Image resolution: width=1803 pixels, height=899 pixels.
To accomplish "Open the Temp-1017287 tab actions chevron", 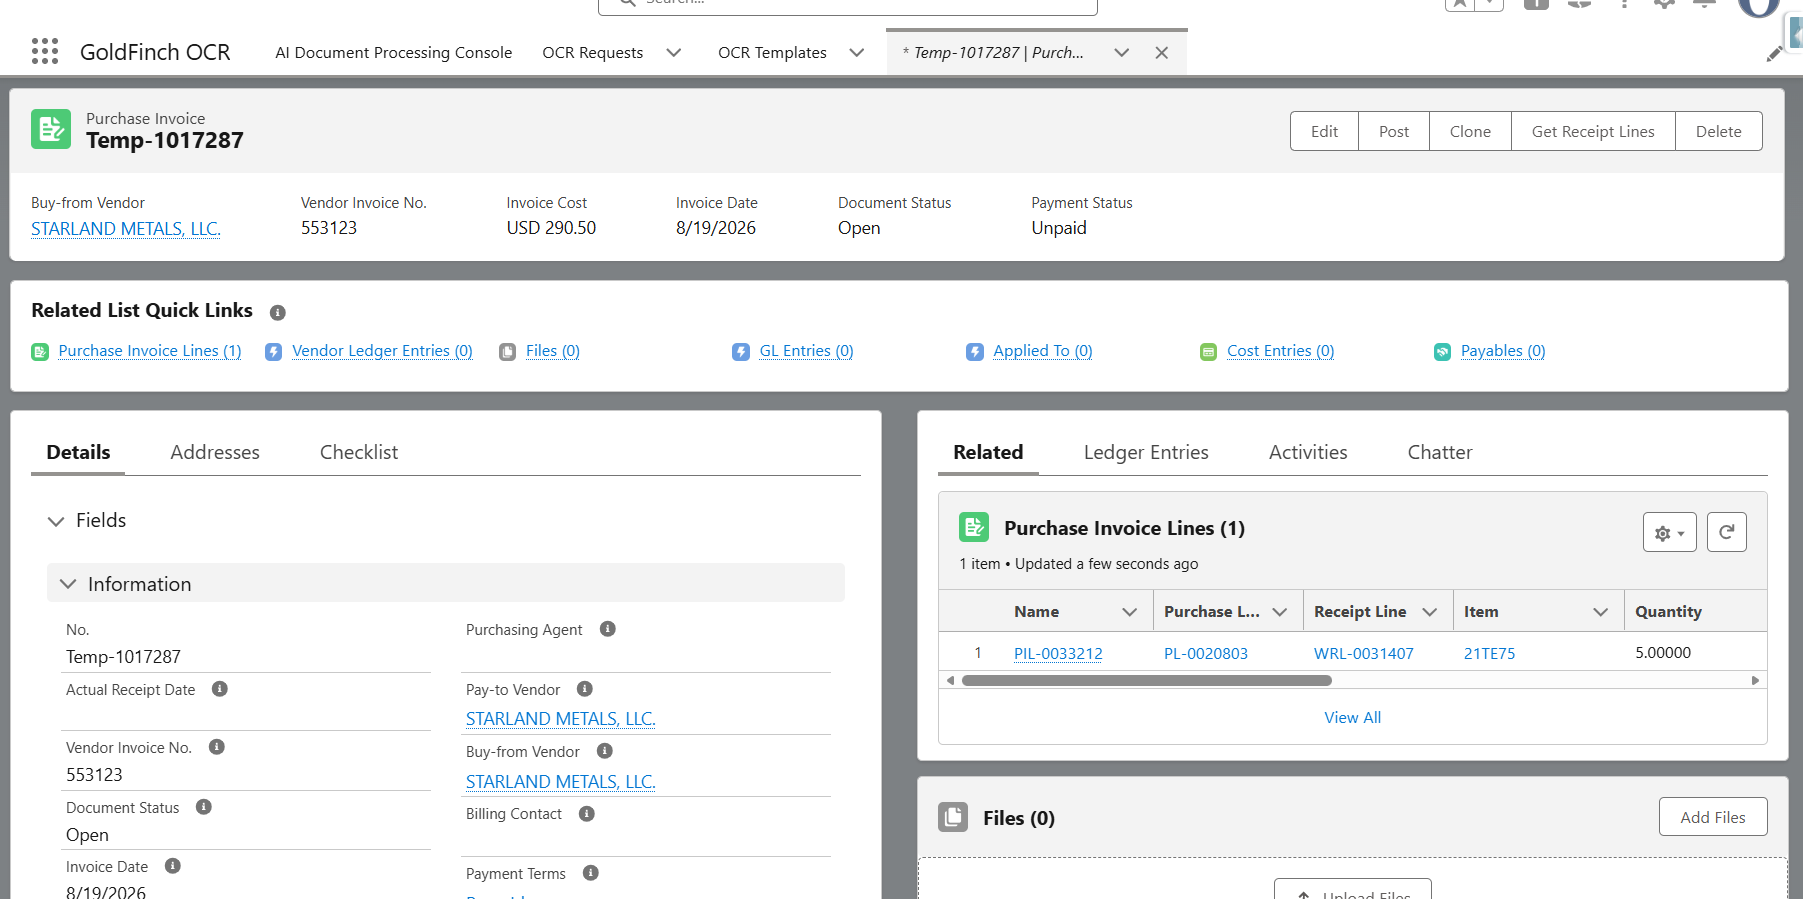I will coord(1121,53).
